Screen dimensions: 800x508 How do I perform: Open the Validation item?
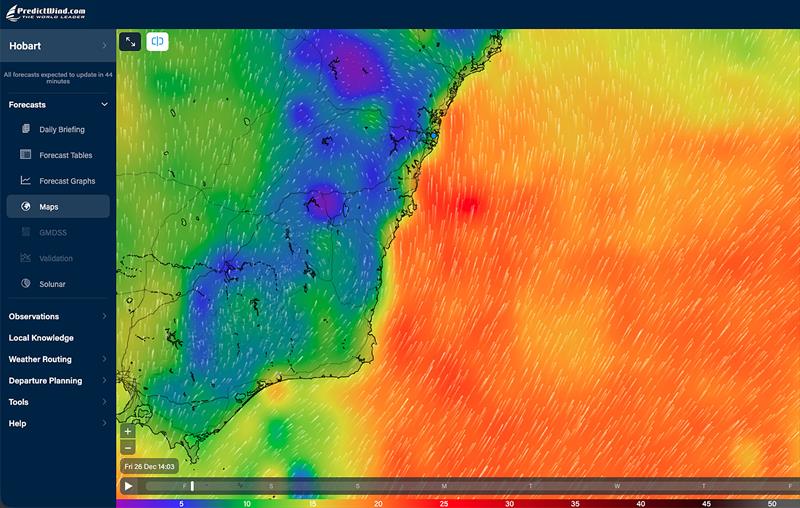coord(56,259)
